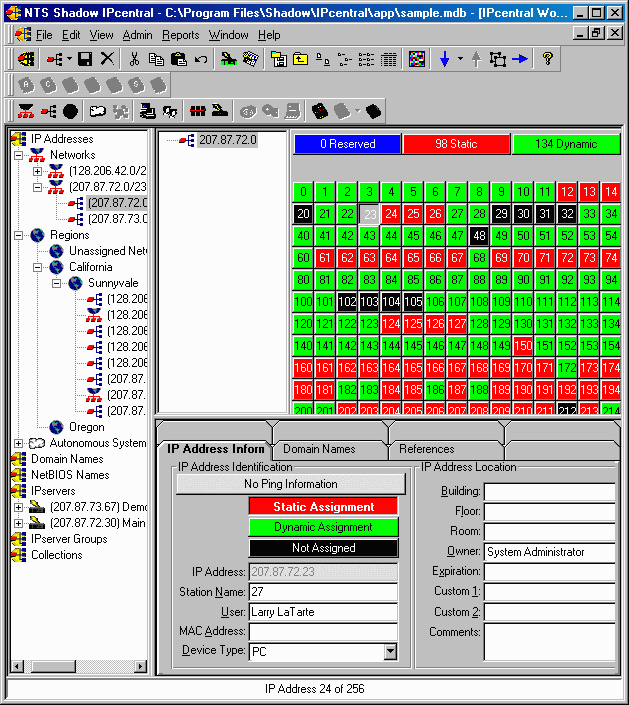Click the multicolor grid map icon
Viewport: 629px width, 705px height.
tap(417, 59)
